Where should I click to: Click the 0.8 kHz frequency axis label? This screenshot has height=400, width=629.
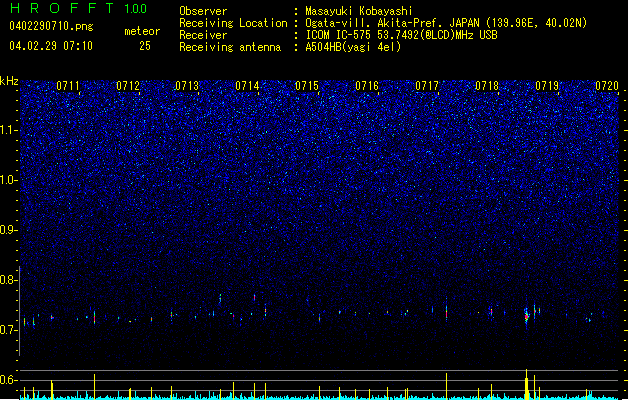point(8,280)
